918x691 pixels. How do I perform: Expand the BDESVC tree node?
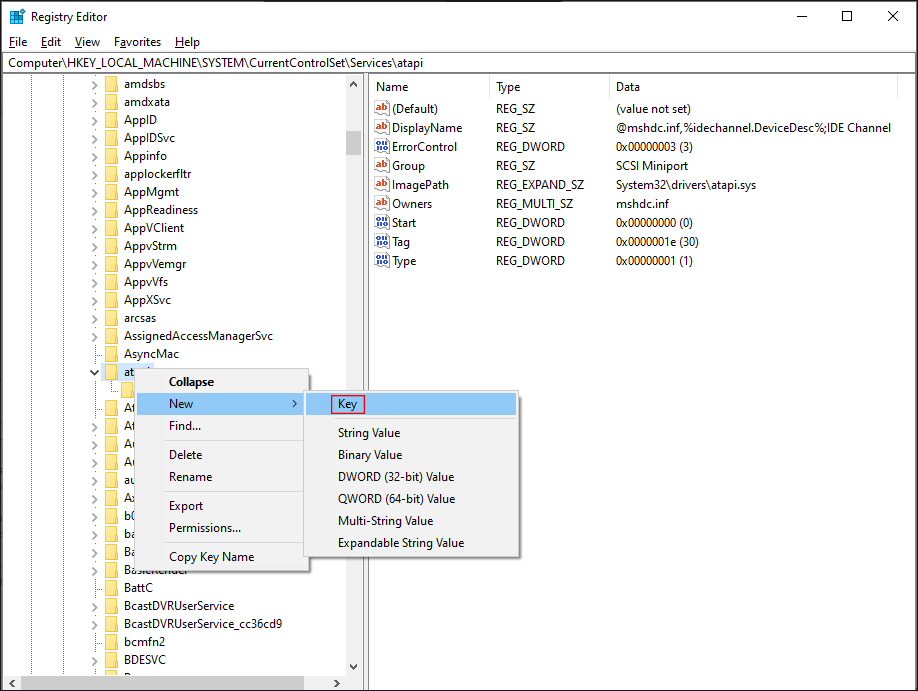coord(95,661)
